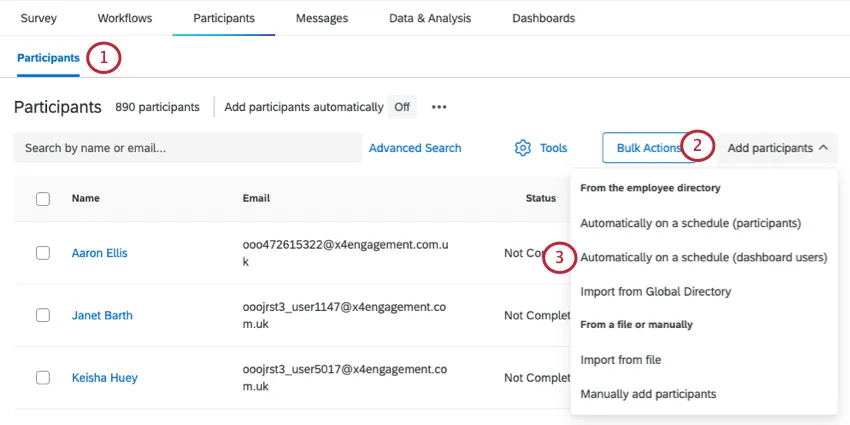Toggle Add participants automatically switch
This screenshot has height=425, width=850.
401,107
